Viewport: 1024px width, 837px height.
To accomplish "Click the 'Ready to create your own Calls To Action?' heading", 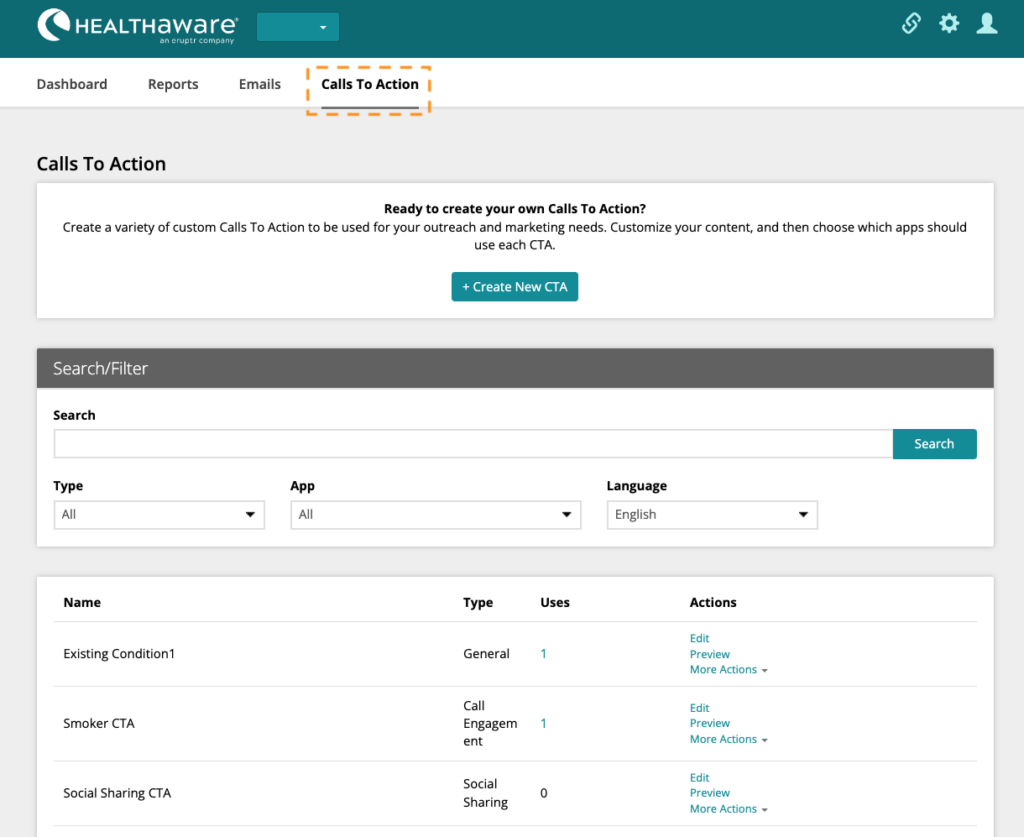I will pyautogui.click(x=515, y=209).
